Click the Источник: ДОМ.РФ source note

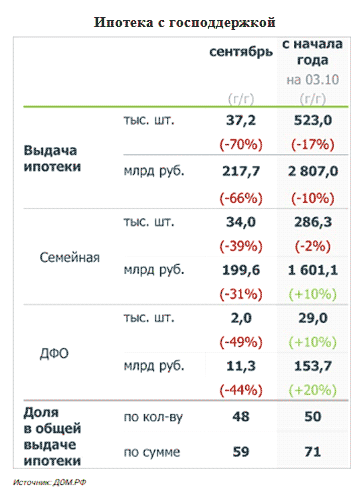pyautogui.click(x=50, y=482)
